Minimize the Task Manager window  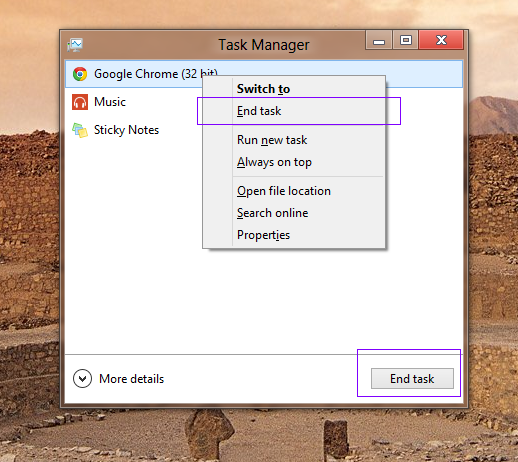click(379, 40)
